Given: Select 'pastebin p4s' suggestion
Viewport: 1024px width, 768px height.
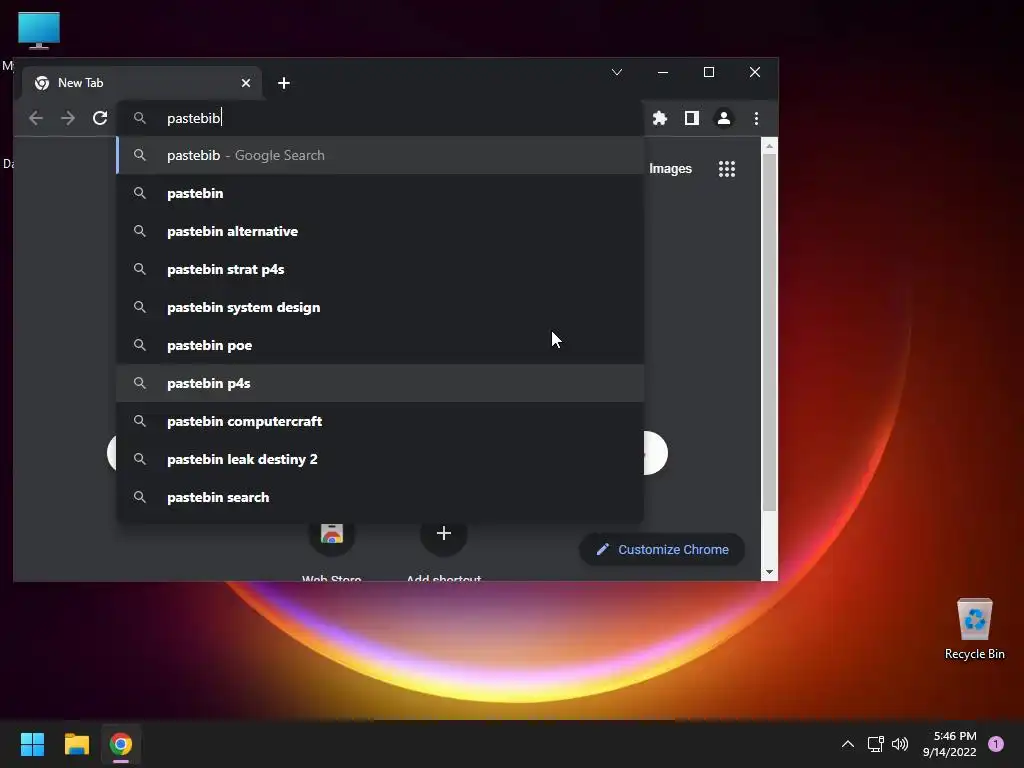Looking at the screenshot, I should coord(380,383).
